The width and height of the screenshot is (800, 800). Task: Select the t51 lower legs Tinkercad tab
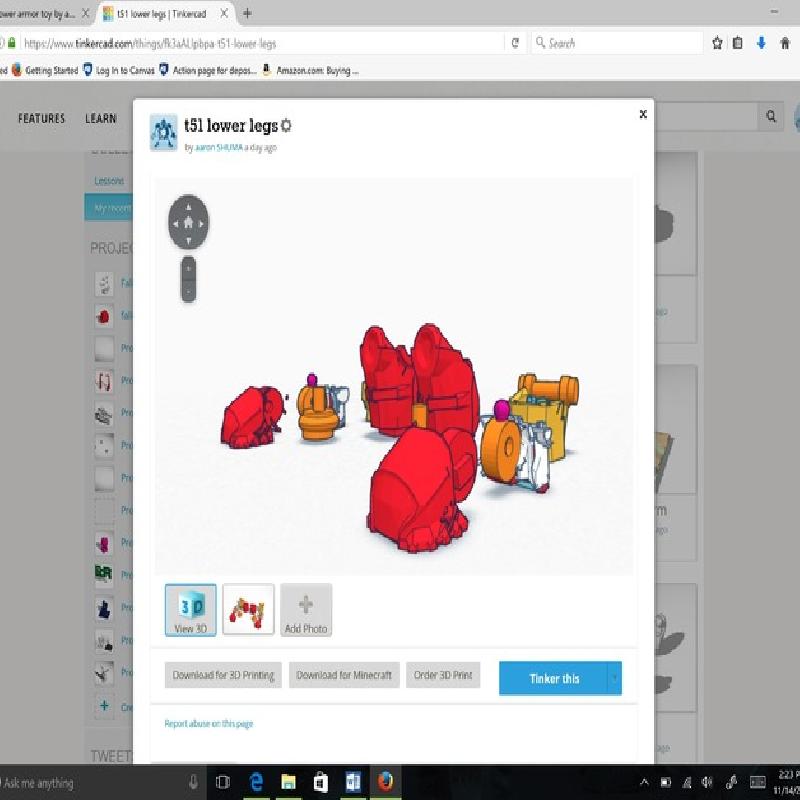coord(162,14)
